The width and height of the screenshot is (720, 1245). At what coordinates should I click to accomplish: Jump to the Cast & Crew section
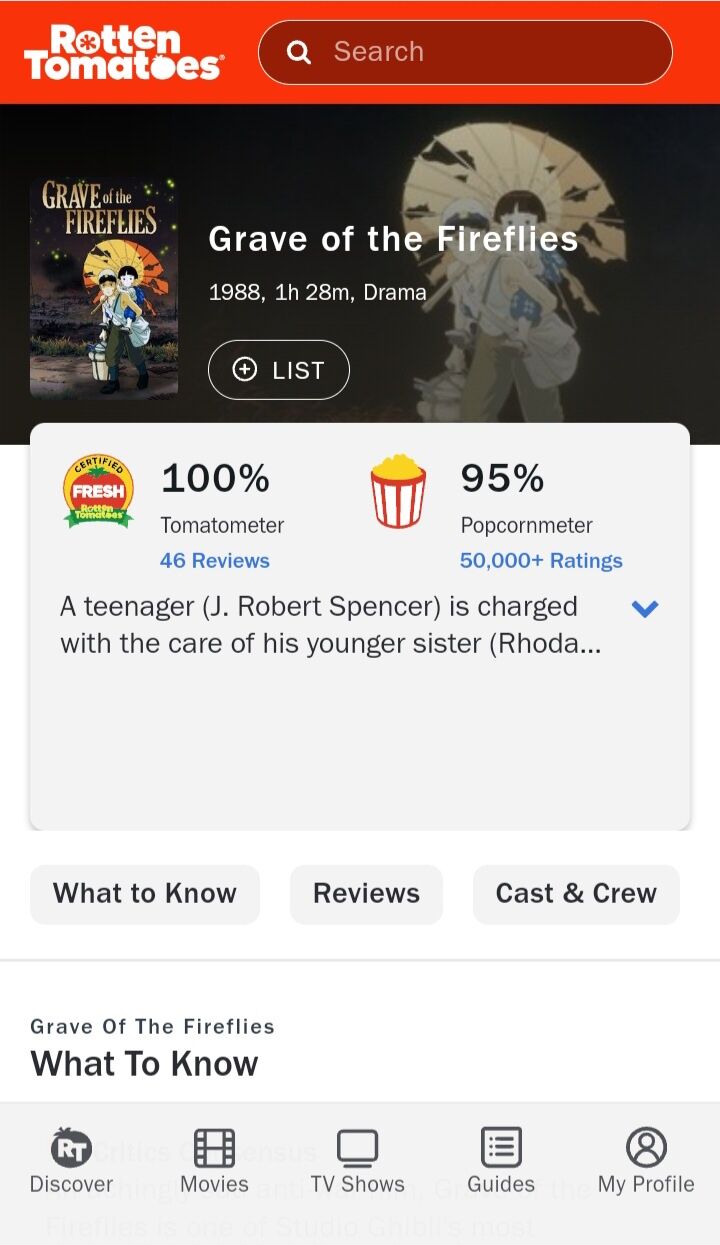tap(576, 894)
